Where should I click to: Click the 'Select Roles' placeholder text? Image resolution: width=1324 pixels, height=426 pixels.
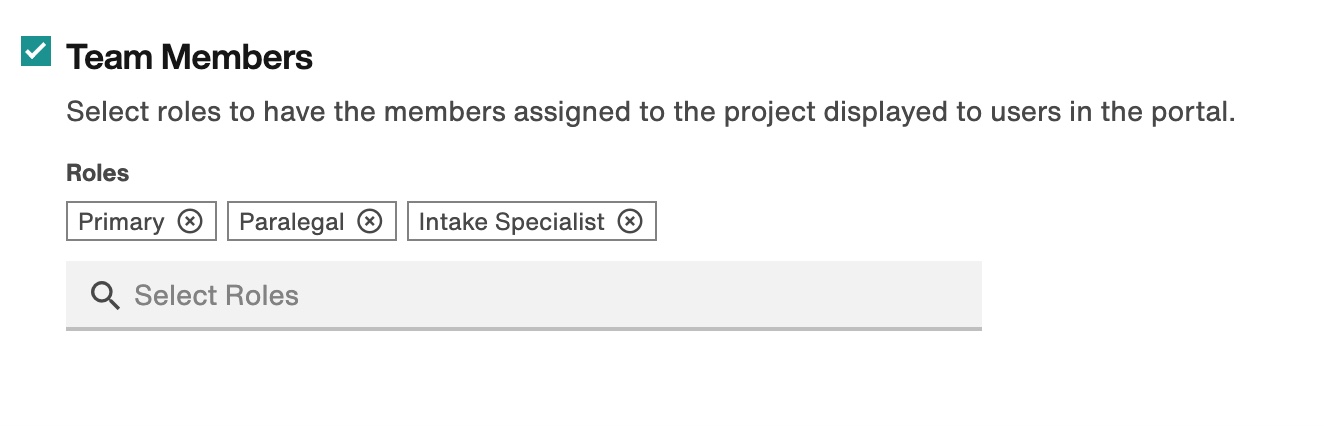click(x=217, y=295)
